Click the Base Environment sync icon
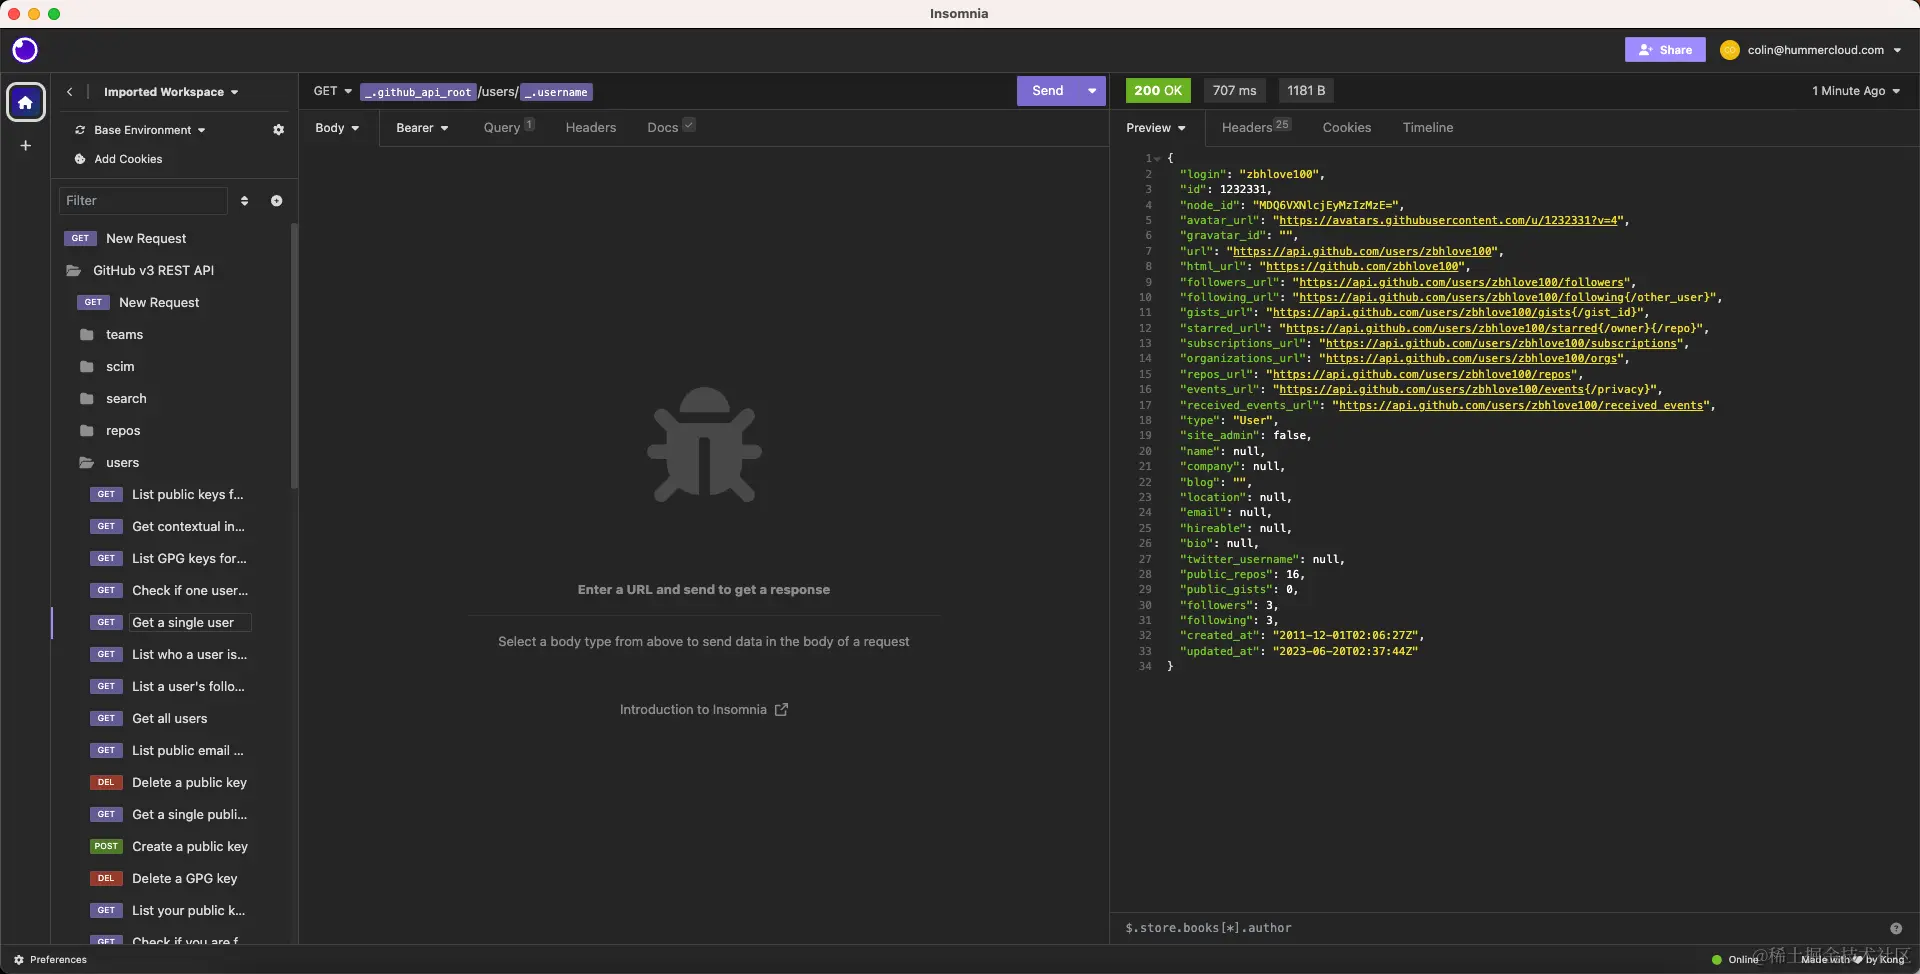 point(80,130)
